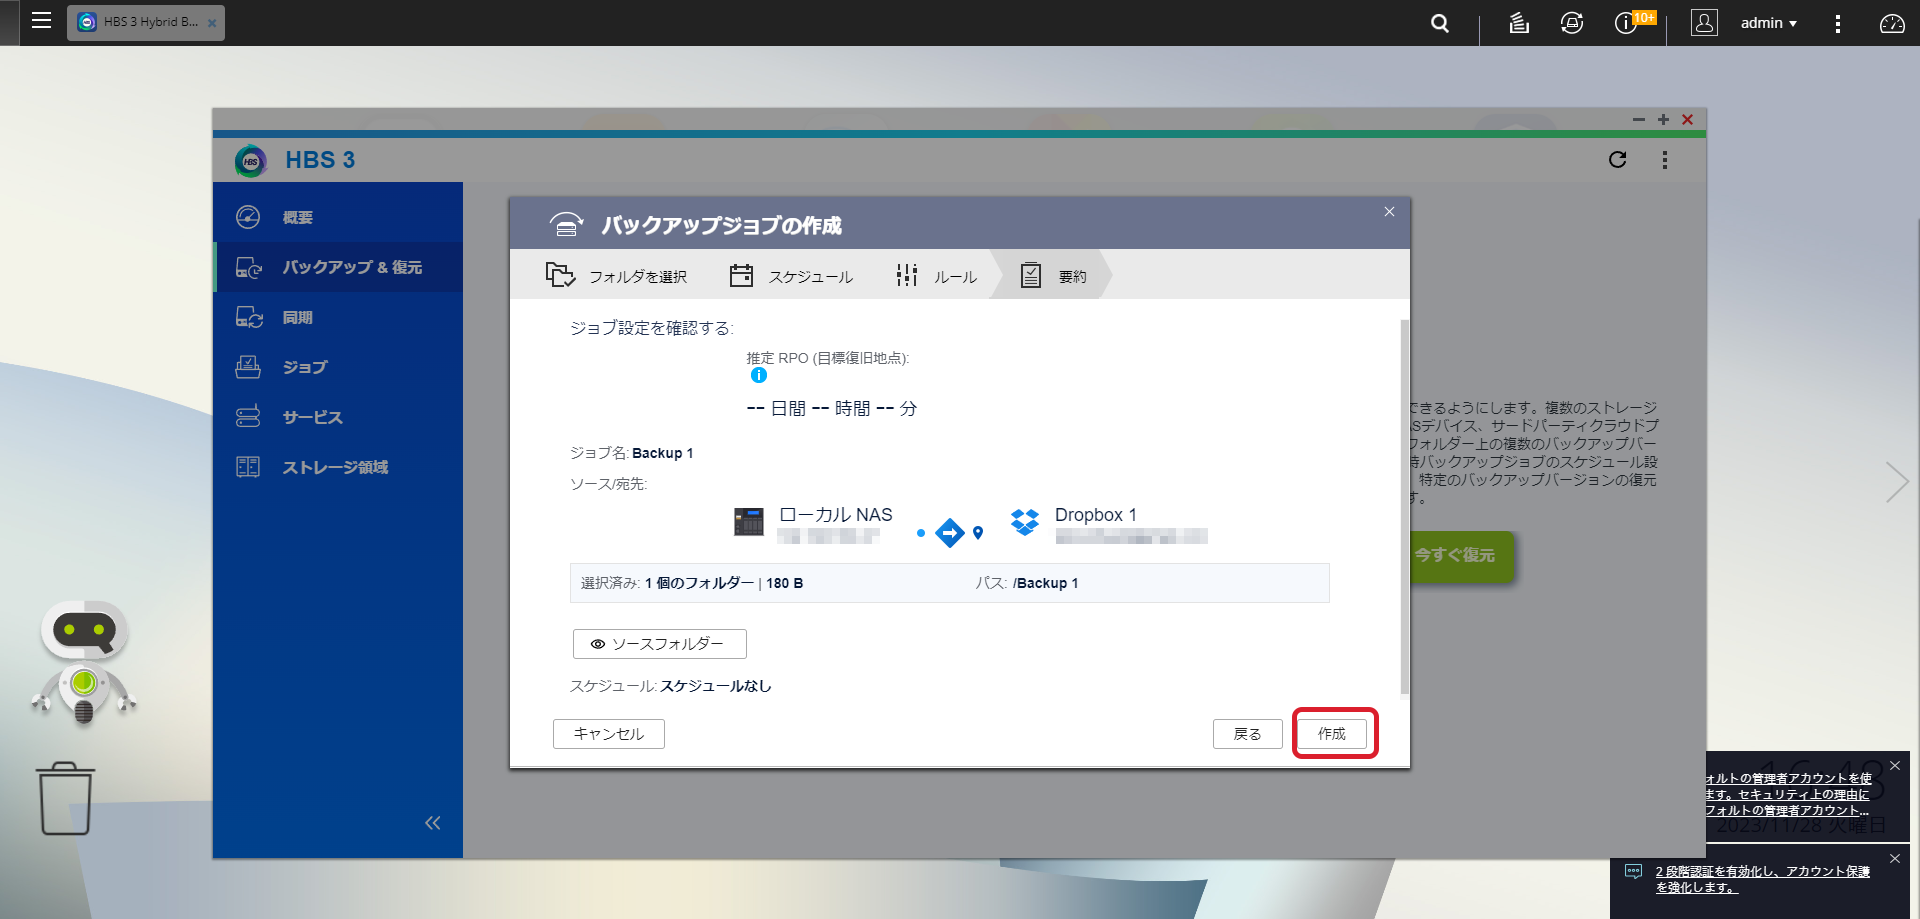
Task: Open the 概要 overview sidebar item
Action: point(338,217)
